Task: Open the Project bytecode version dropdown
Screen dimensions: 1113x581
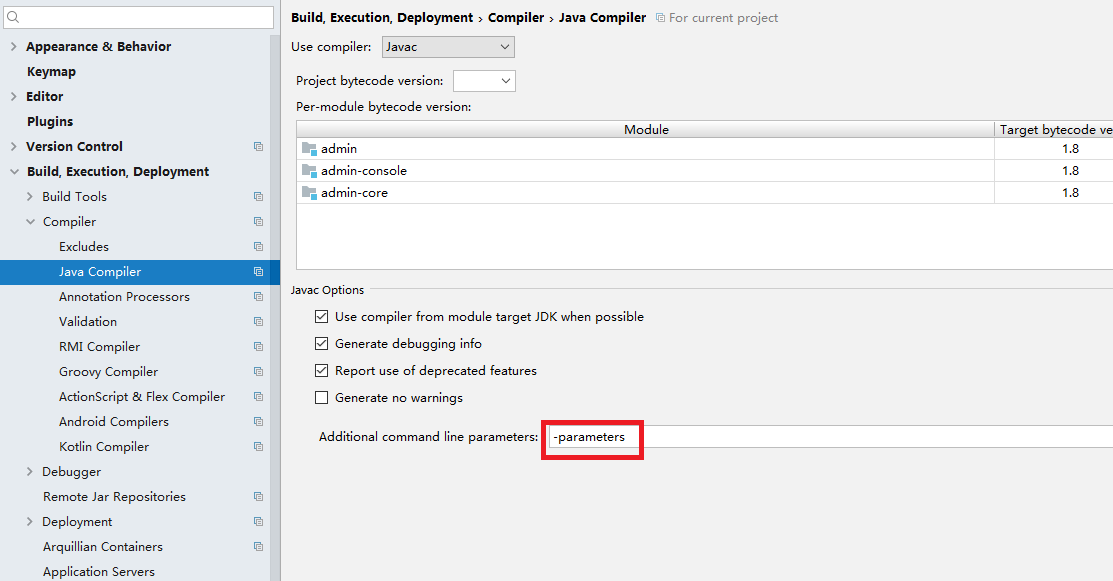Action: tap(484, 81)
